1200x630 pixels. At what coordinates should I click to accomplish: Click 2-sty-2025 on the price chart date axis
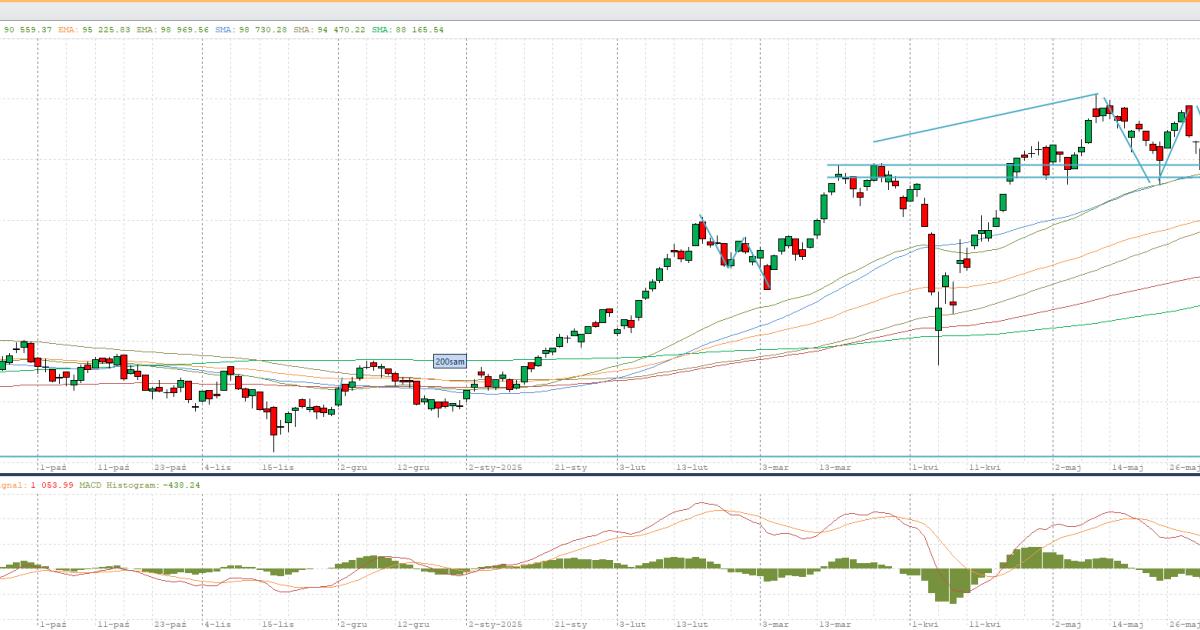[496, 467]
